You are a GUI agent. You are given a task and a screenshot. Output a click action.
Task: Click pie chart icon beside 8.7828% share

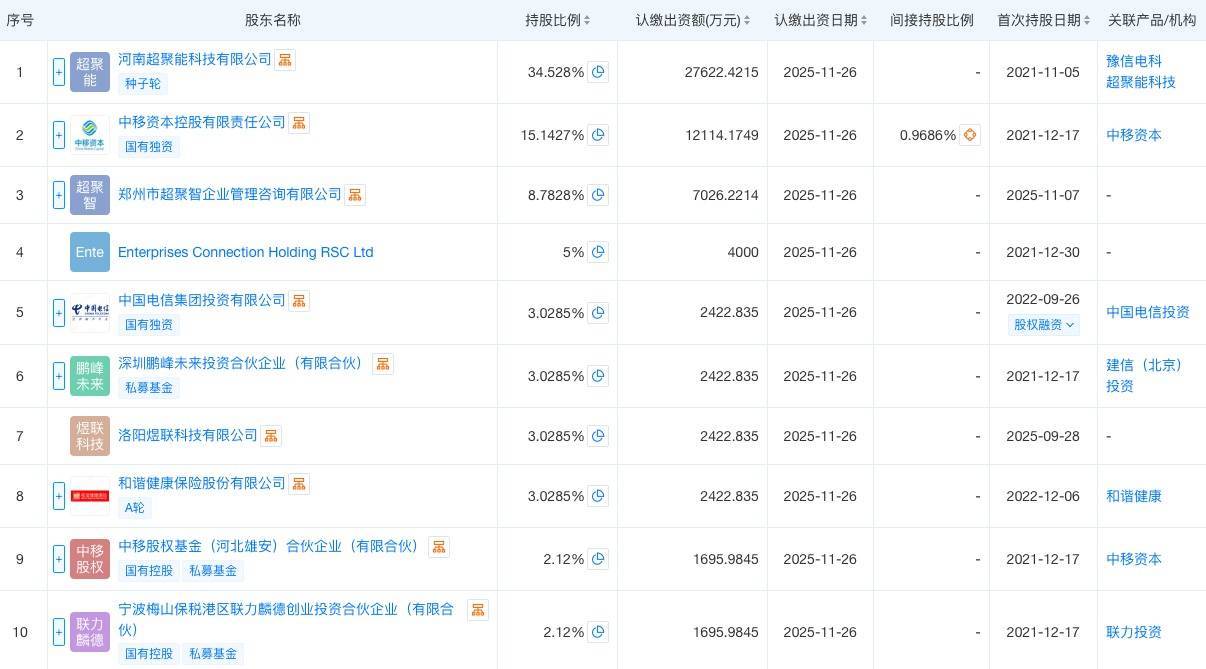(x=598, y=195)
